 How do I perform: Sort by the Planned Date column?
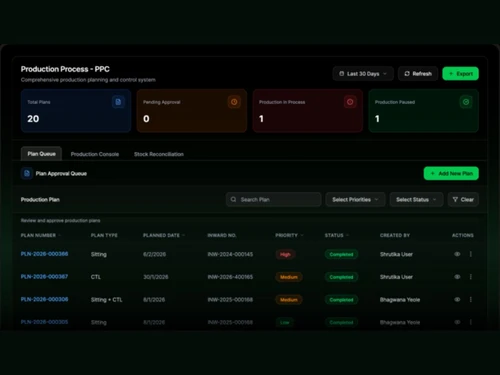pos(164,235)
